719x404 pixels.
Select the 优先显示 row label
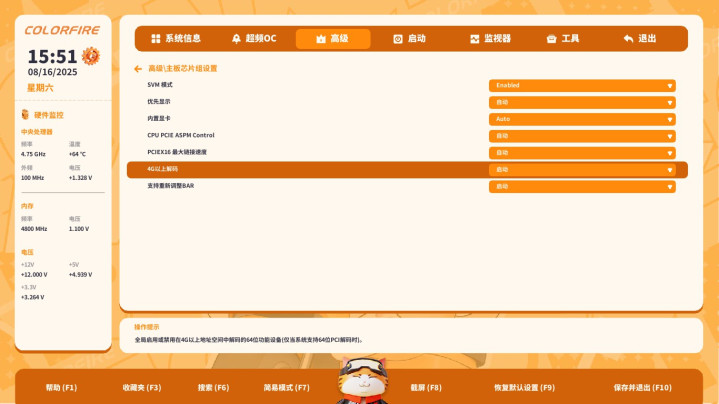(x=159, y=102)
